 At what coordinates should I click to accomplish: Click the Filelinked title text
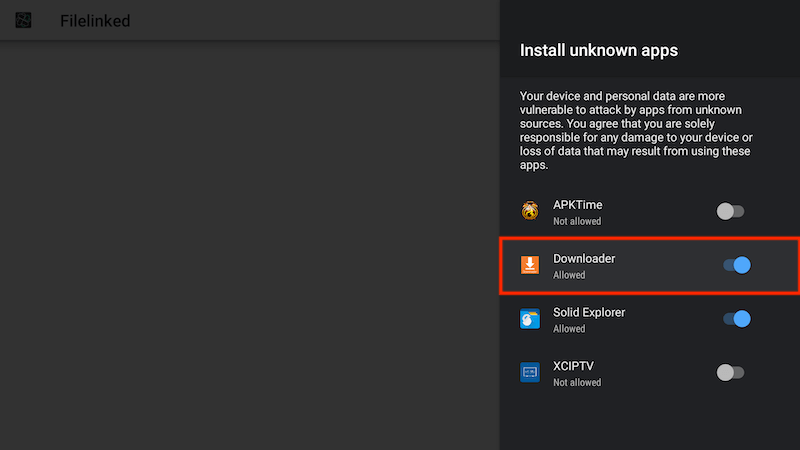[x=95, y=21]
